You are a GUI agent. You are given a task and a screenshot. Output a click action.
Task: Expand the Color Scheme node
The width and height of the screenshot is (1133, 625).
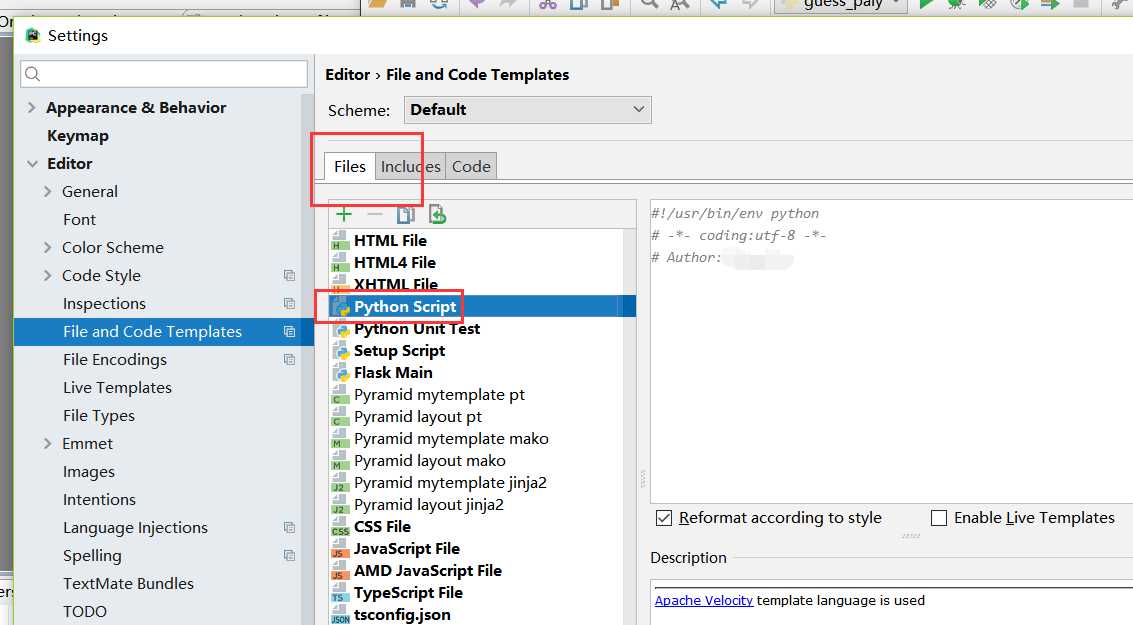(48, 247)
